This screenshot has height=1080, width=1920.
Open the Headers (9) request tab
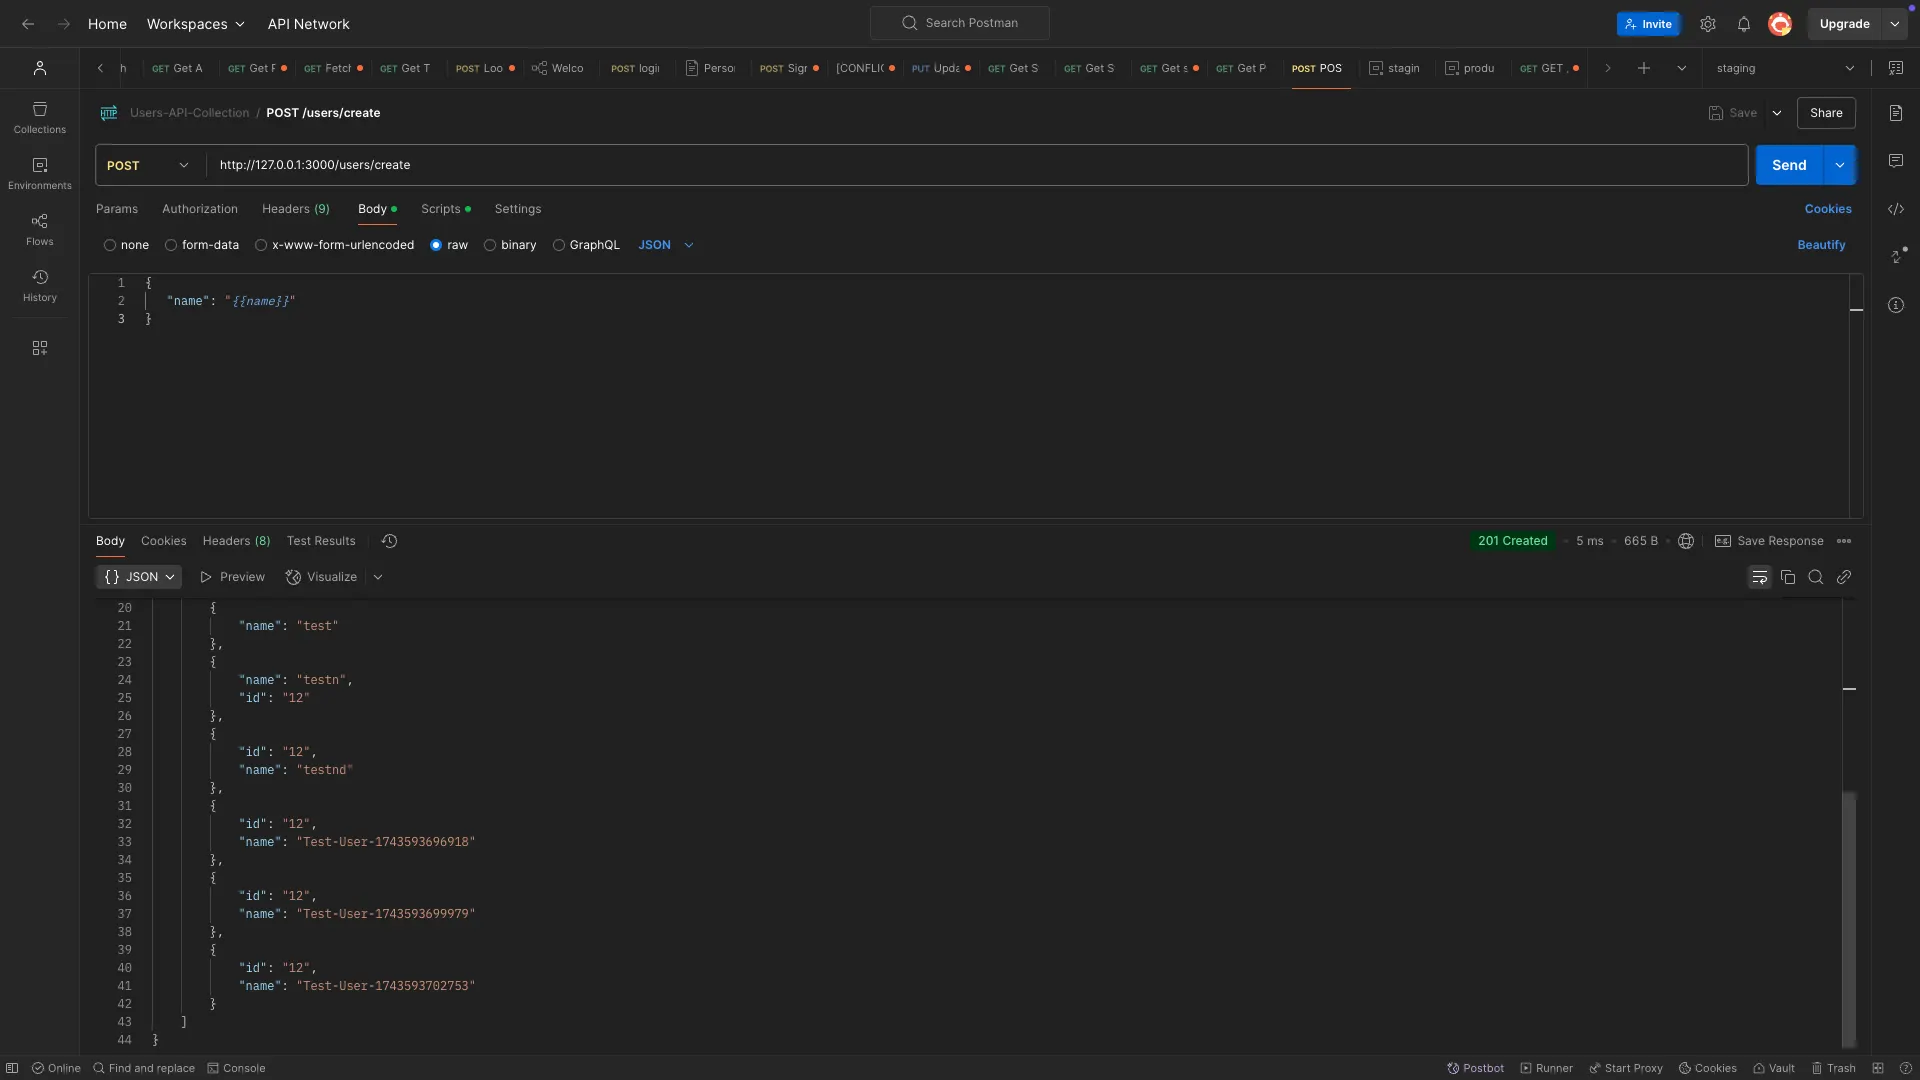pos(296,209)
